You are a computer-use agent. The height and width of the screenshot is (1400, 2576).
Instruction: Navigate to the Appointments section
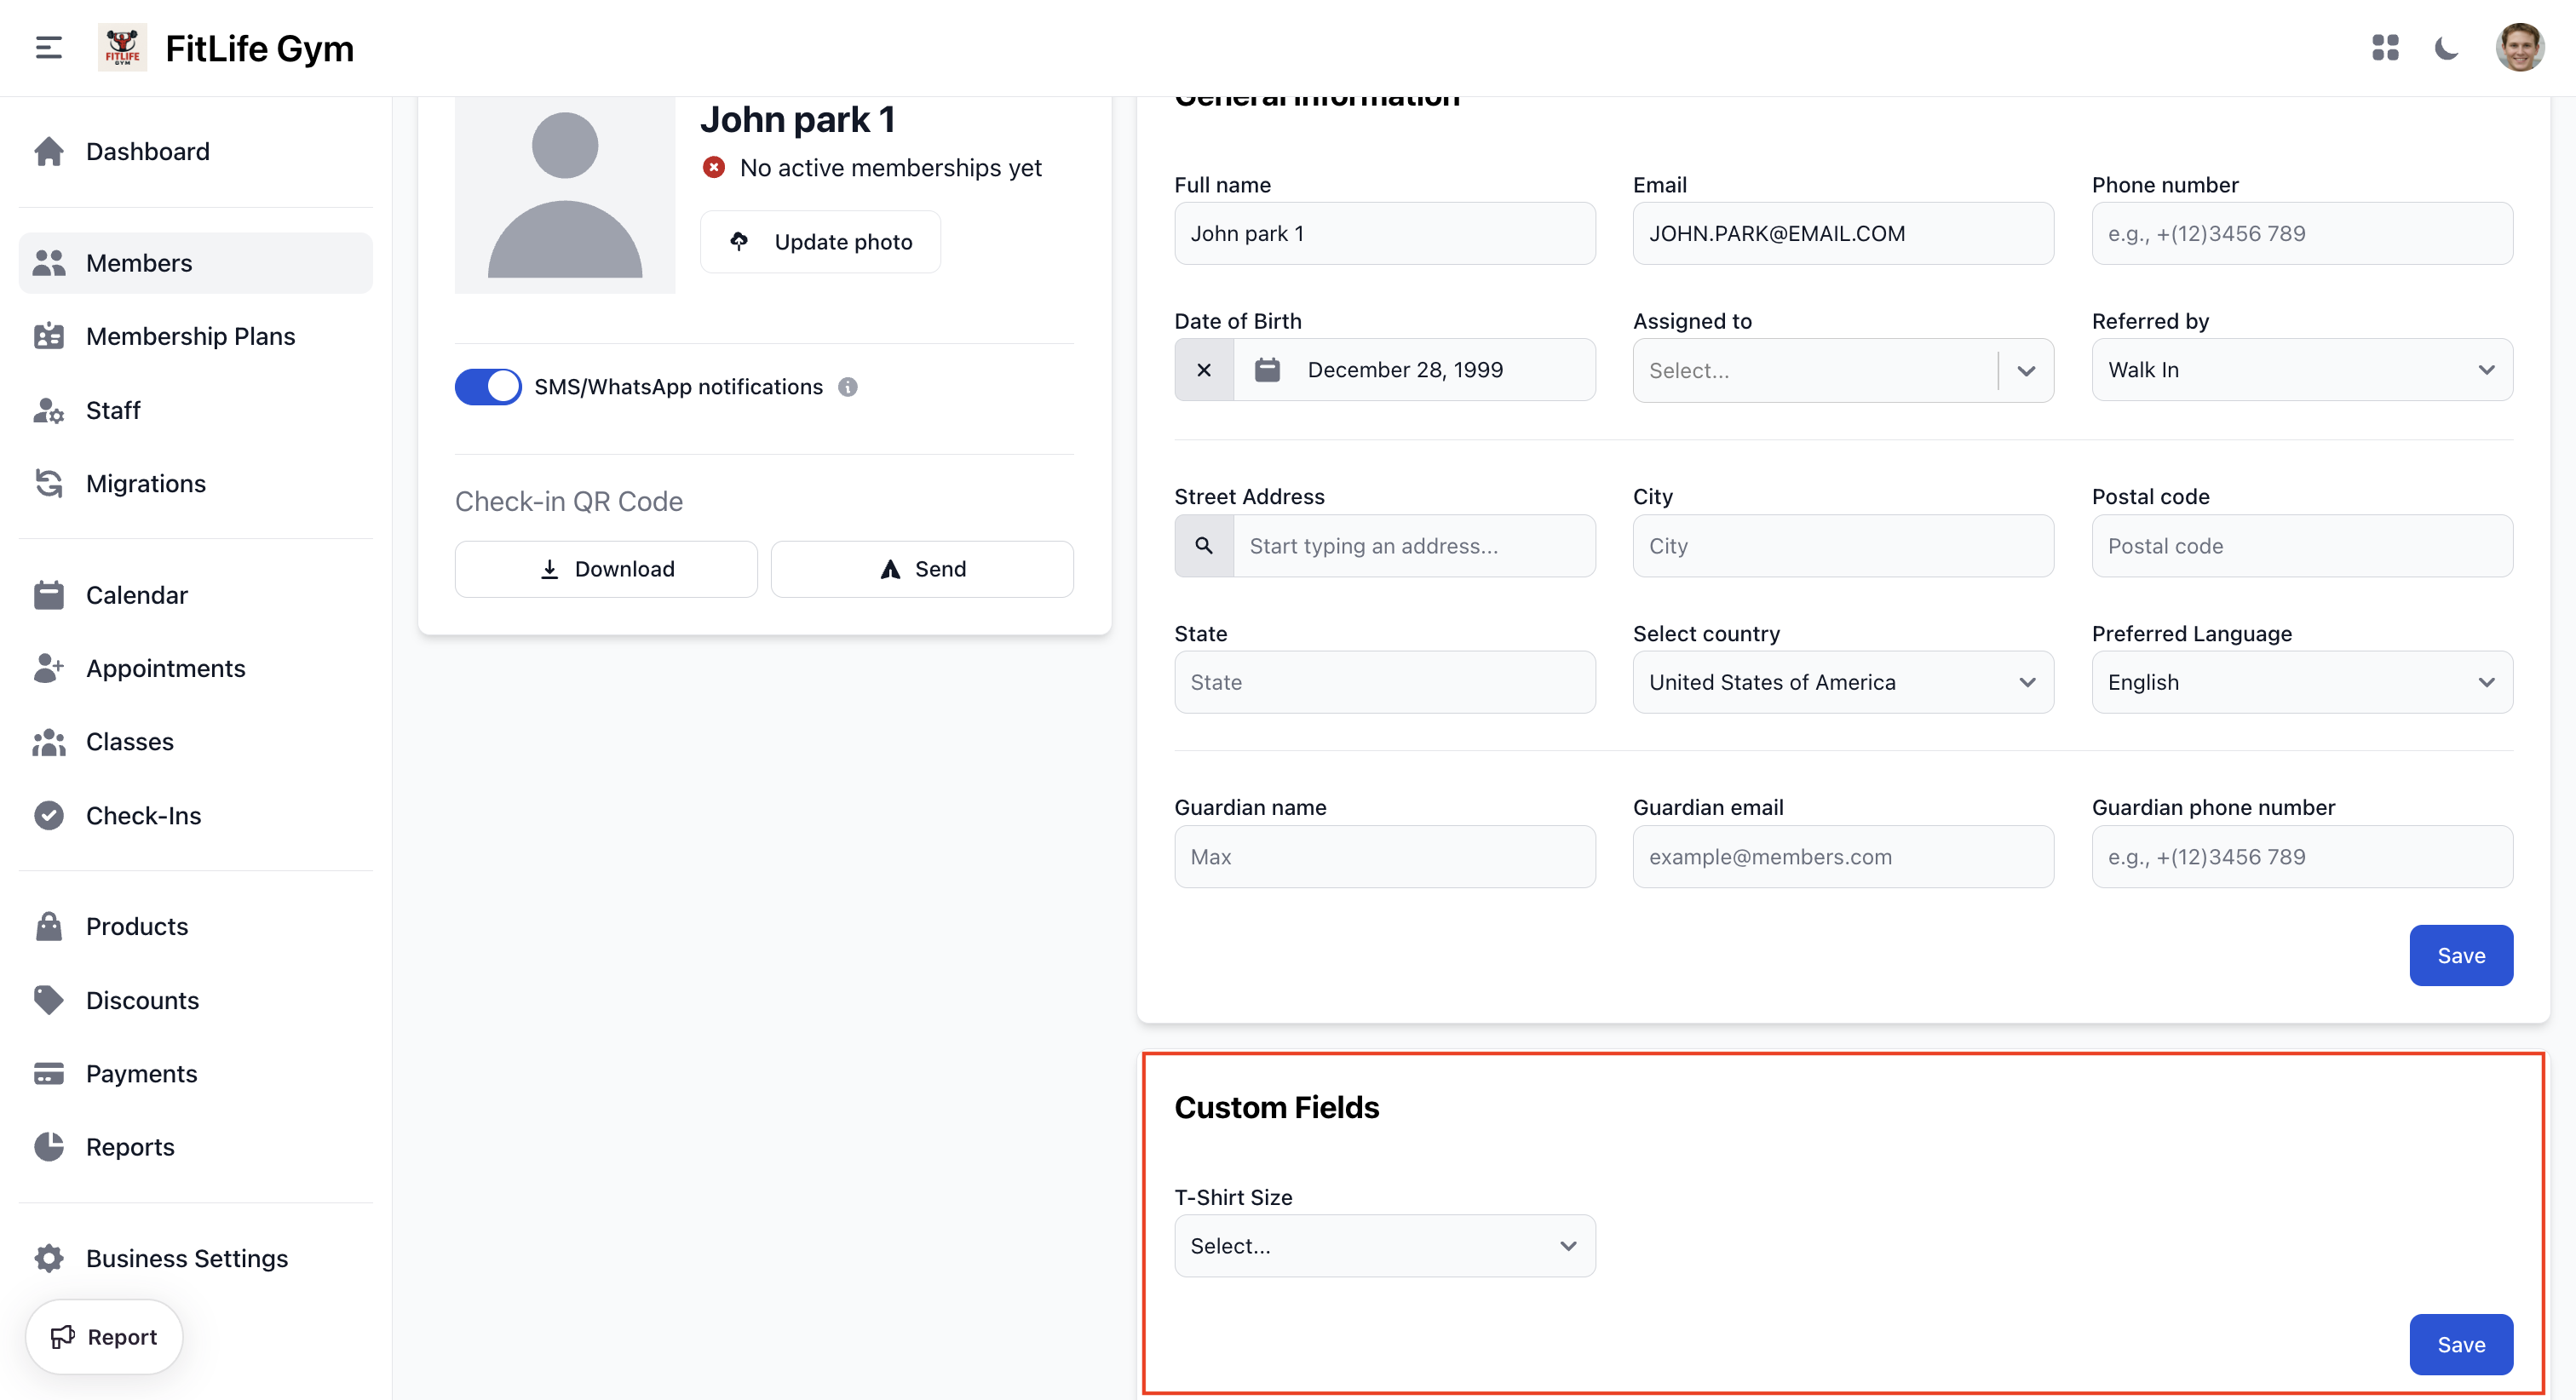click(x=165, y=668)
